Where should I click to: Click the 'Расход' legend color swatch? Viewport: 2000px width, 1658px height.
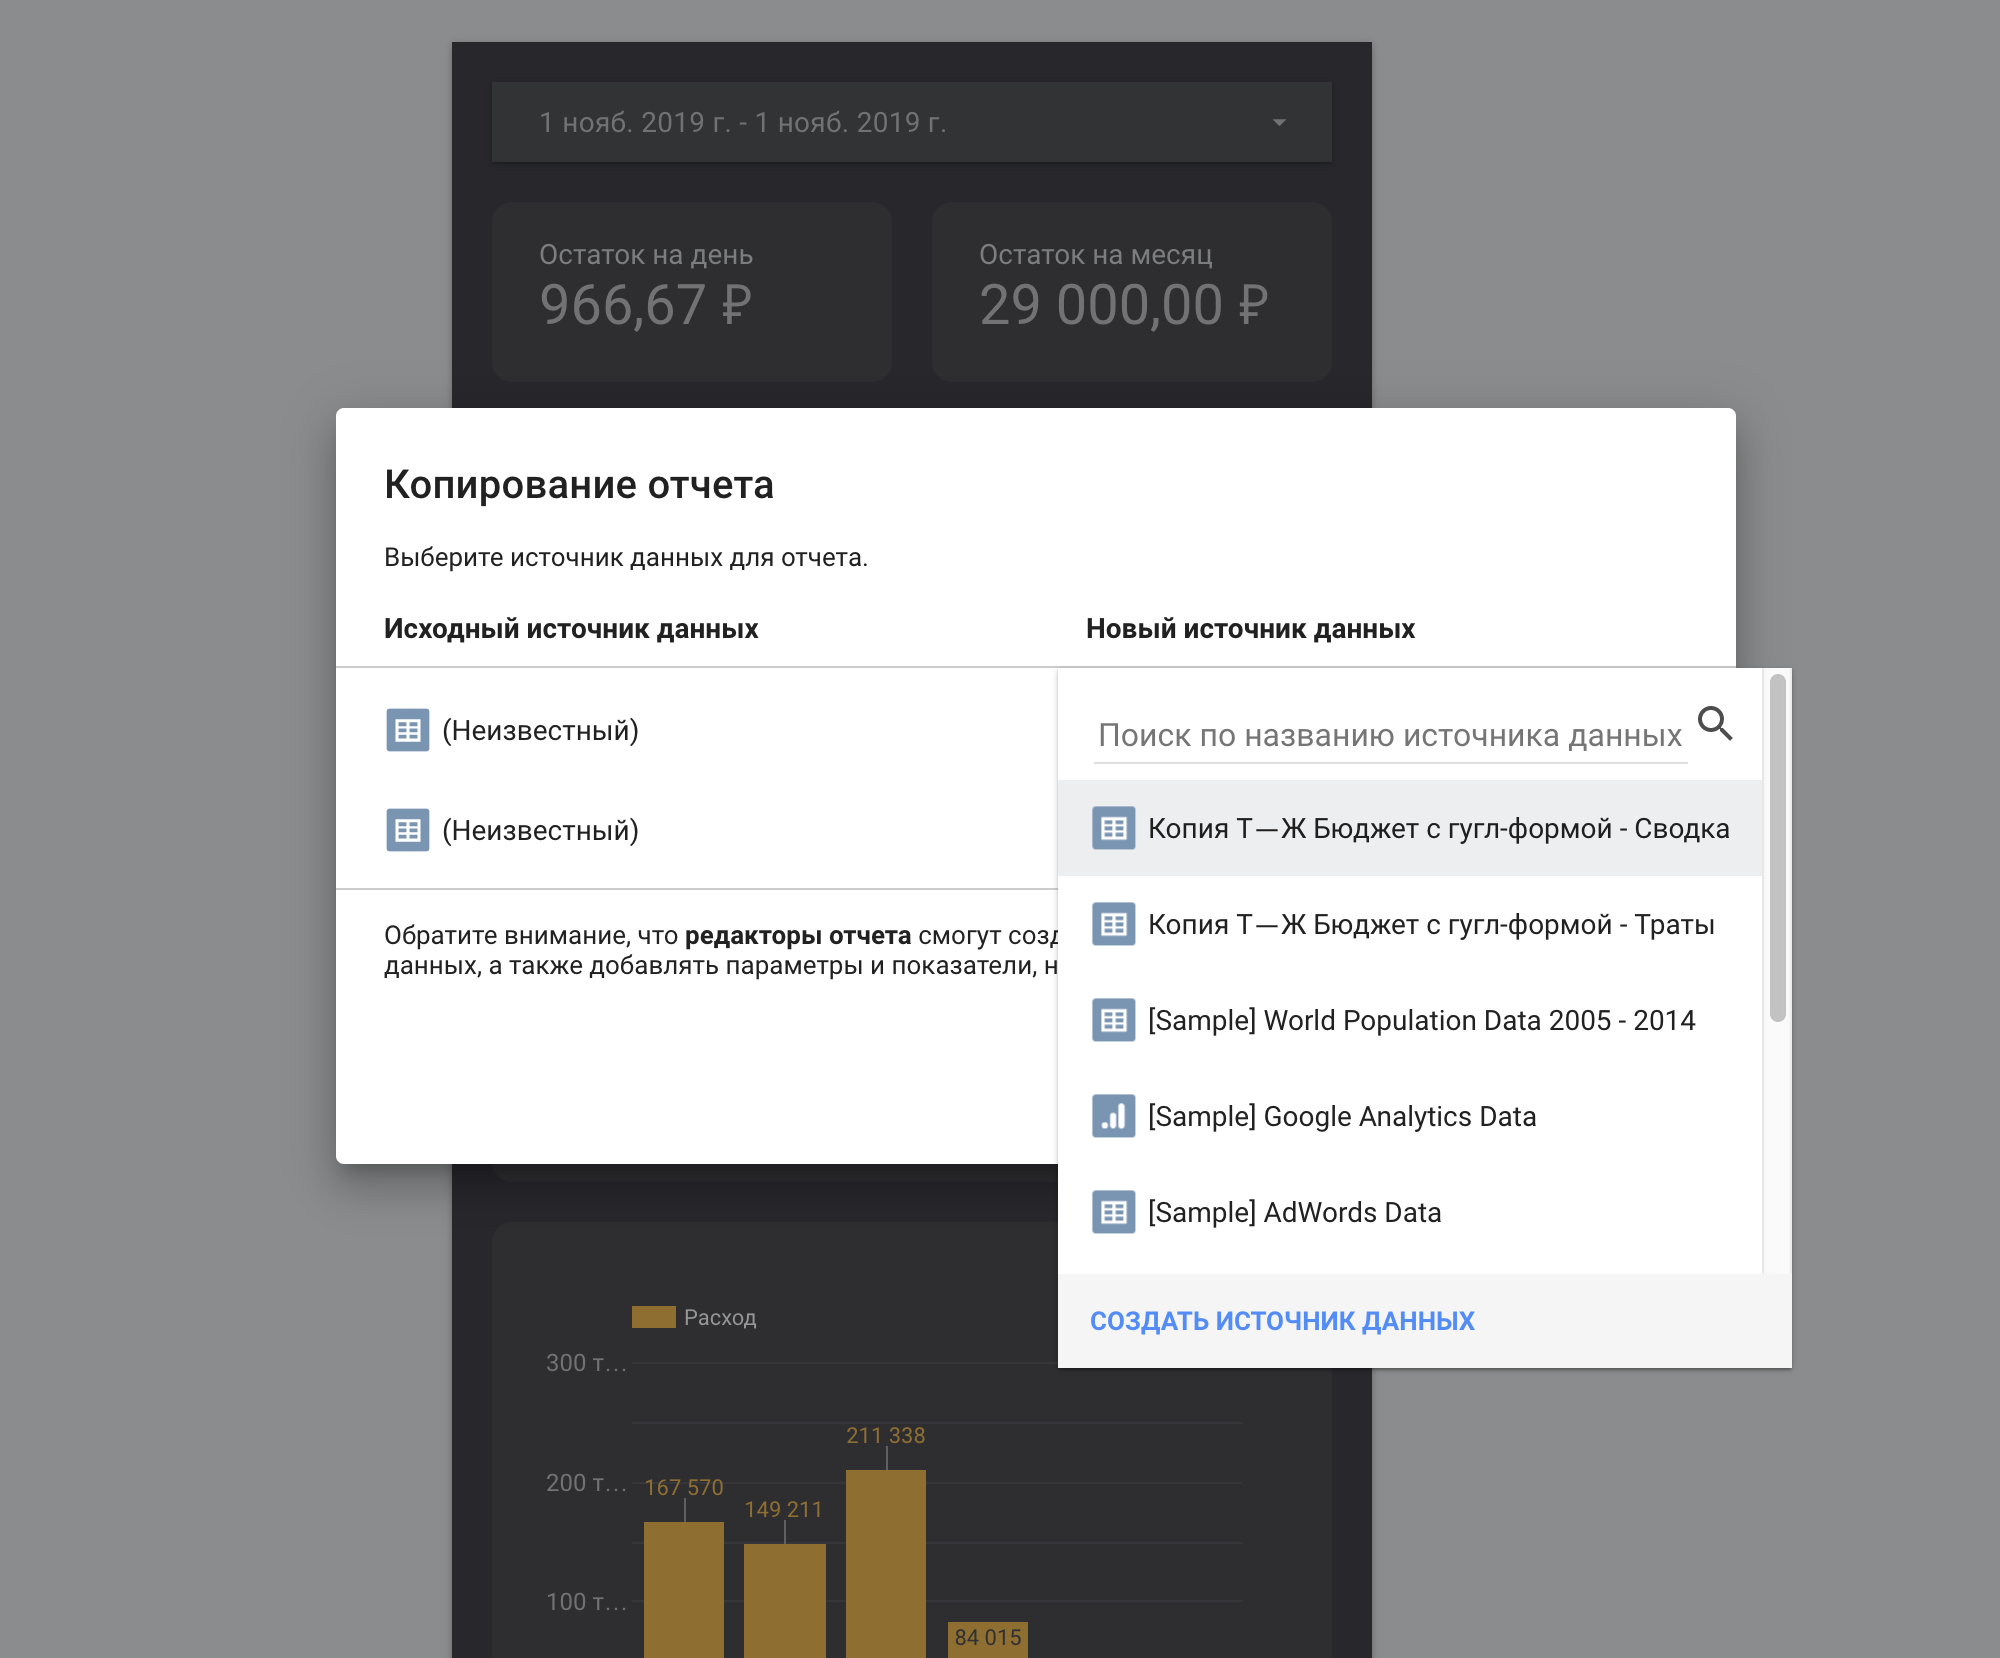pos(654,1317)
